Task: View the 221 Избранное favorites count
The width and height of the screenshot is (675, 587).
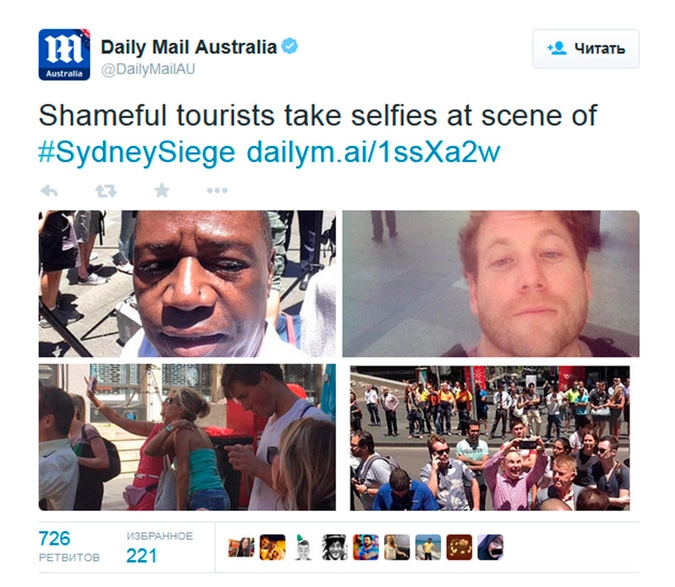Action: pyautogui.click(x=160, y=547)
